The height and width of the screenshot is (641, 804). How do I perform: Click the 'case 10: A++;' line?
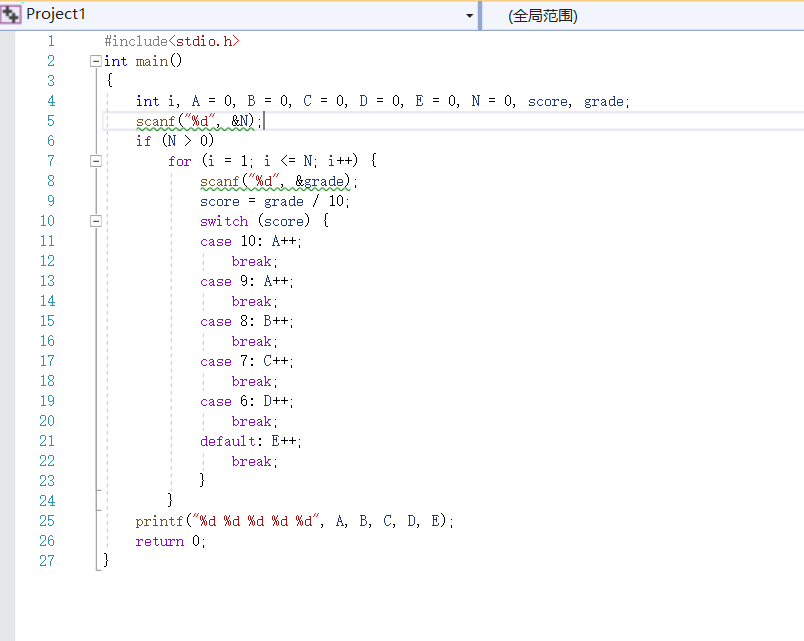(x=250, y=241)
